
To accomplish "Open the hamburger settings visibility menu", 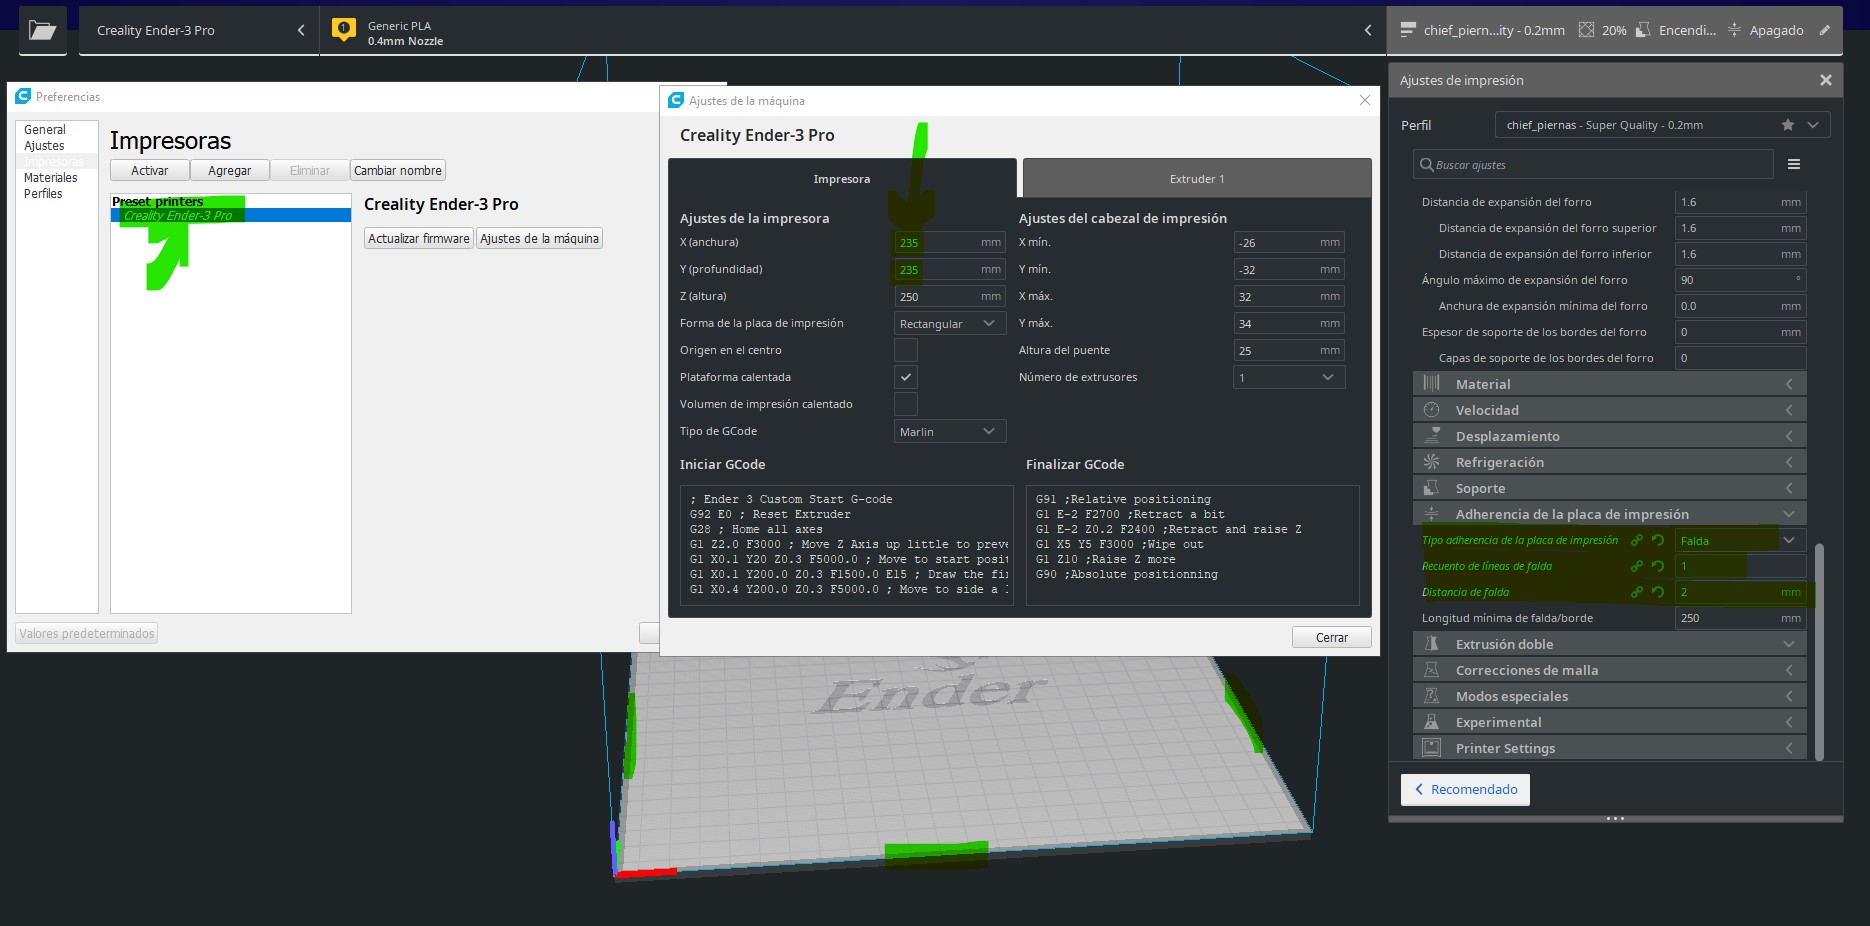I will 1794,164.
